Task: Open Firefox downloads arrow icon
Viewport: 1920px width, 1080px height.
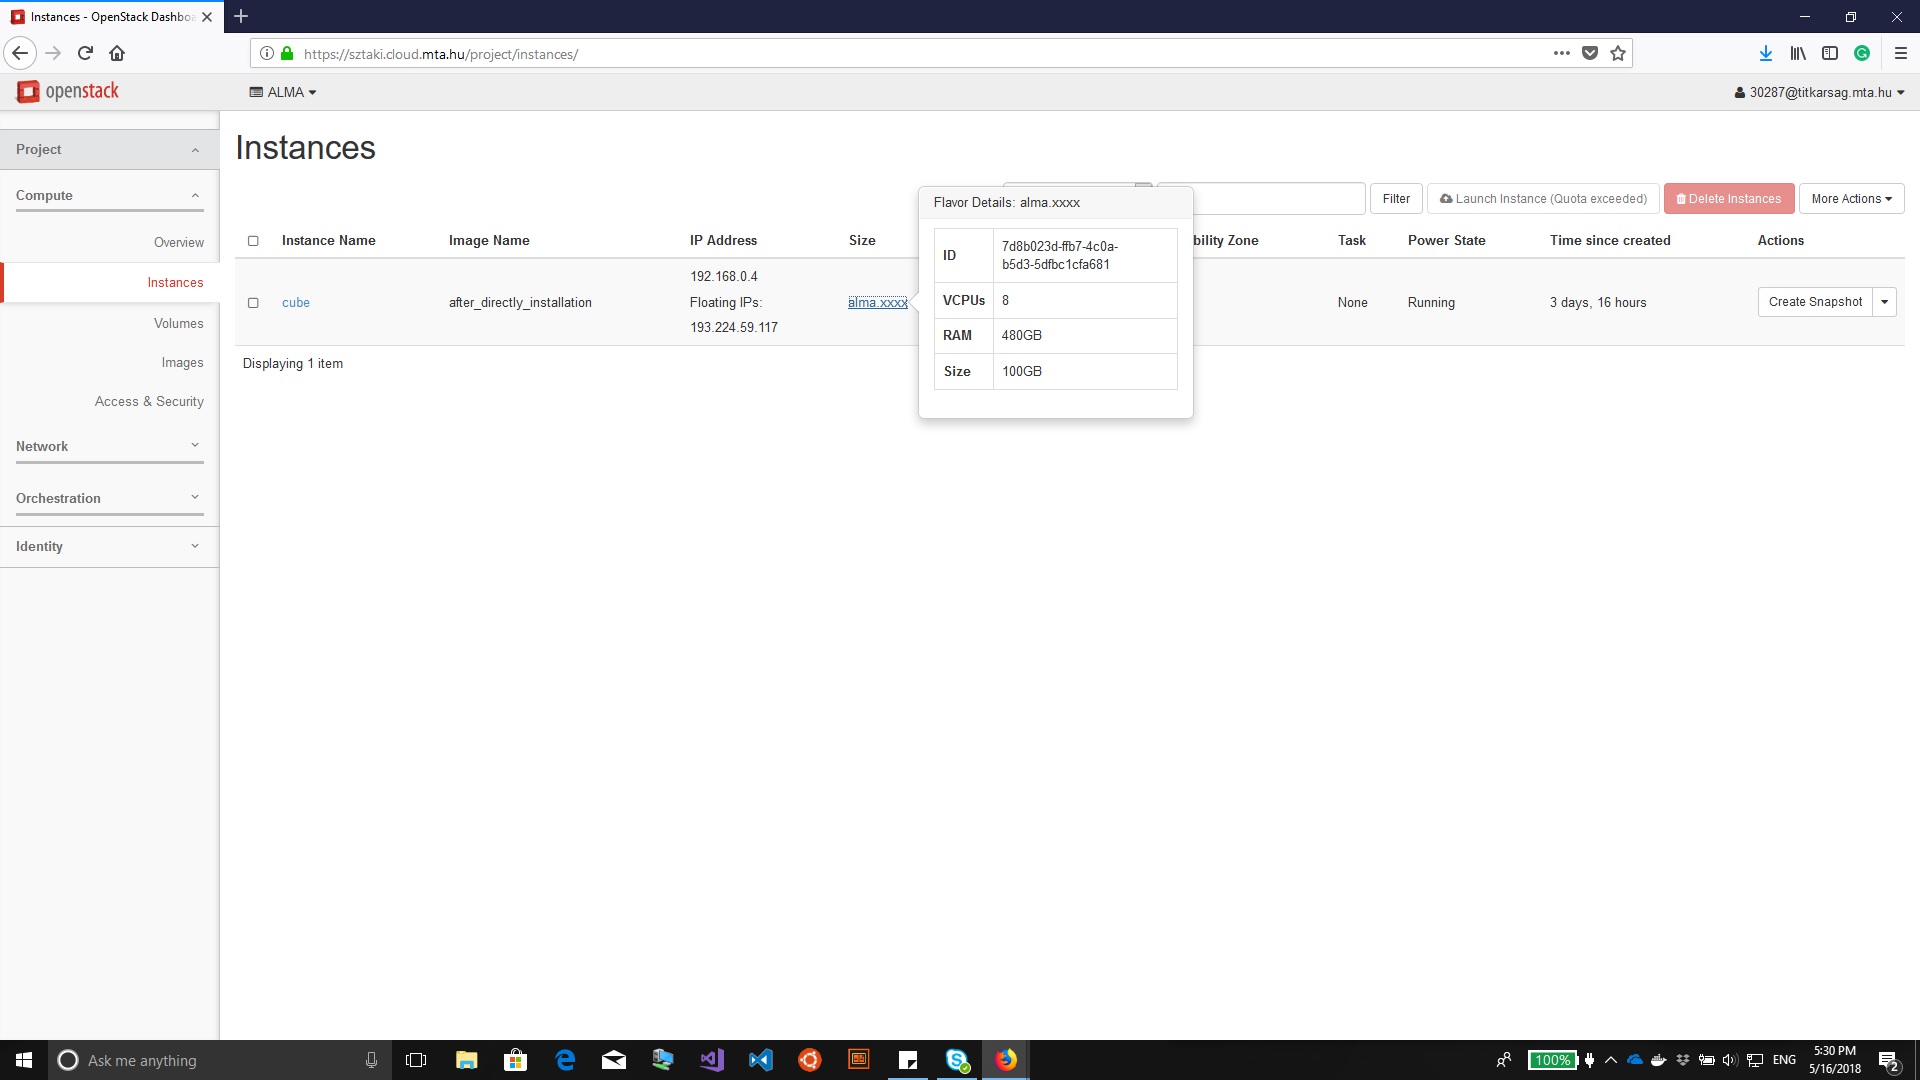Action: [x=1765, y=54]
